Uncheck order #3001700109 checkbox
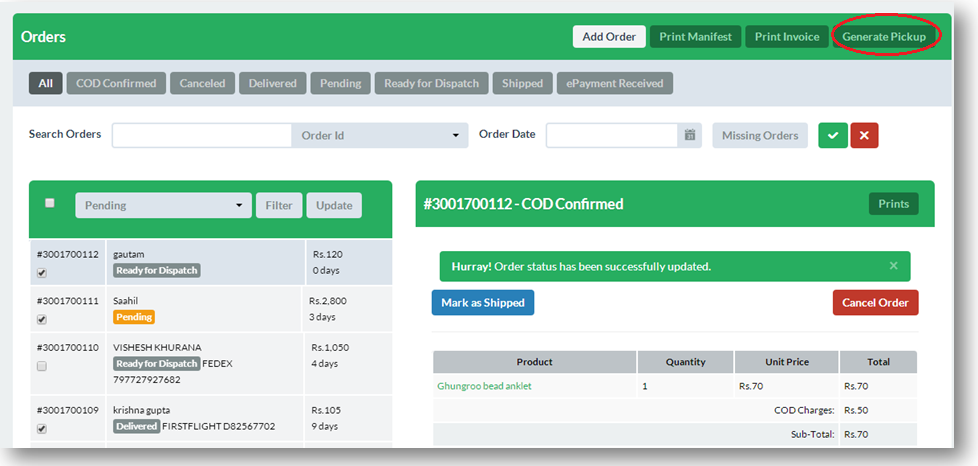 (42, 429)
